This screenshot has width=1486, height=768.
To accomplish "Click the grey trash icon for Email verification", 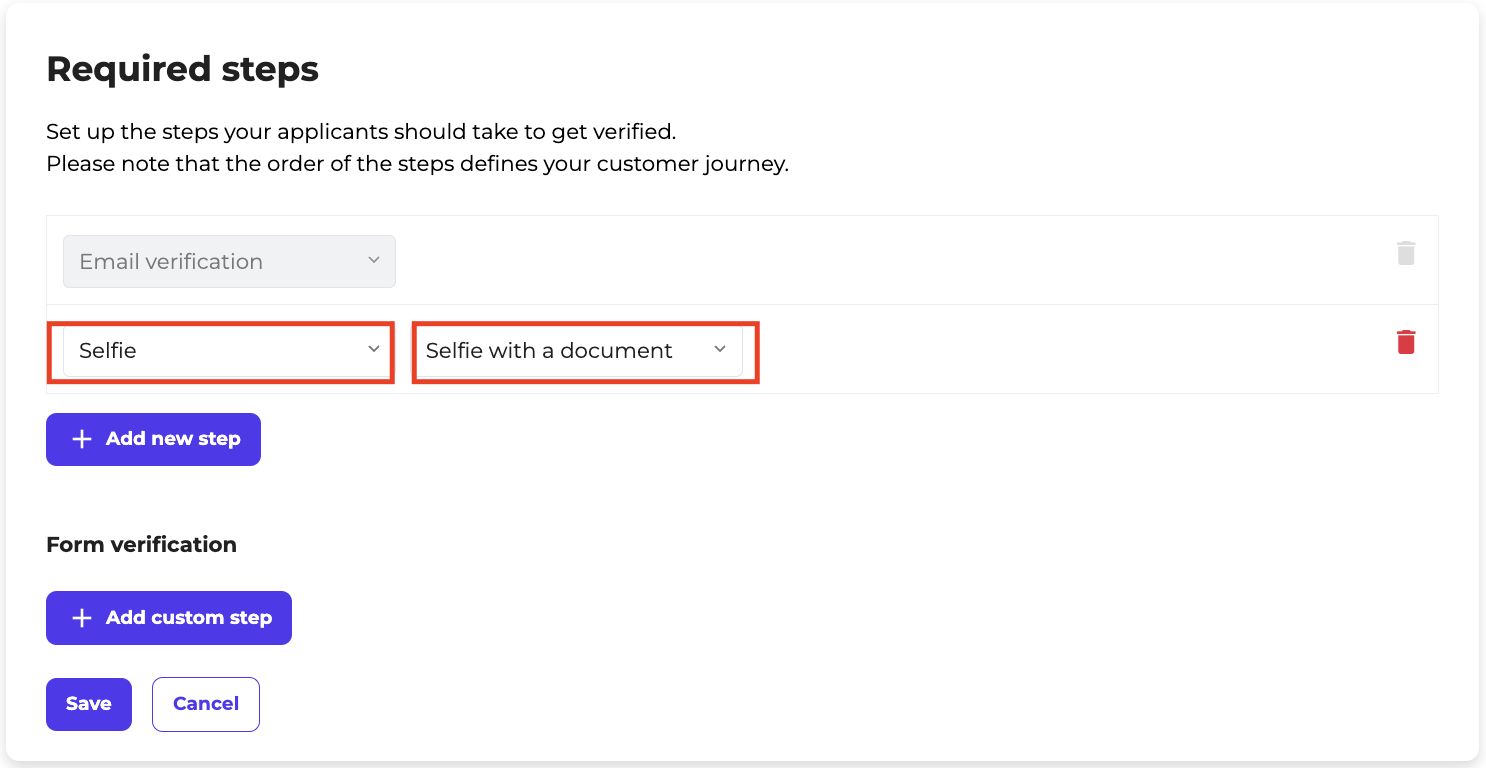I will (x=1406, y=253).
